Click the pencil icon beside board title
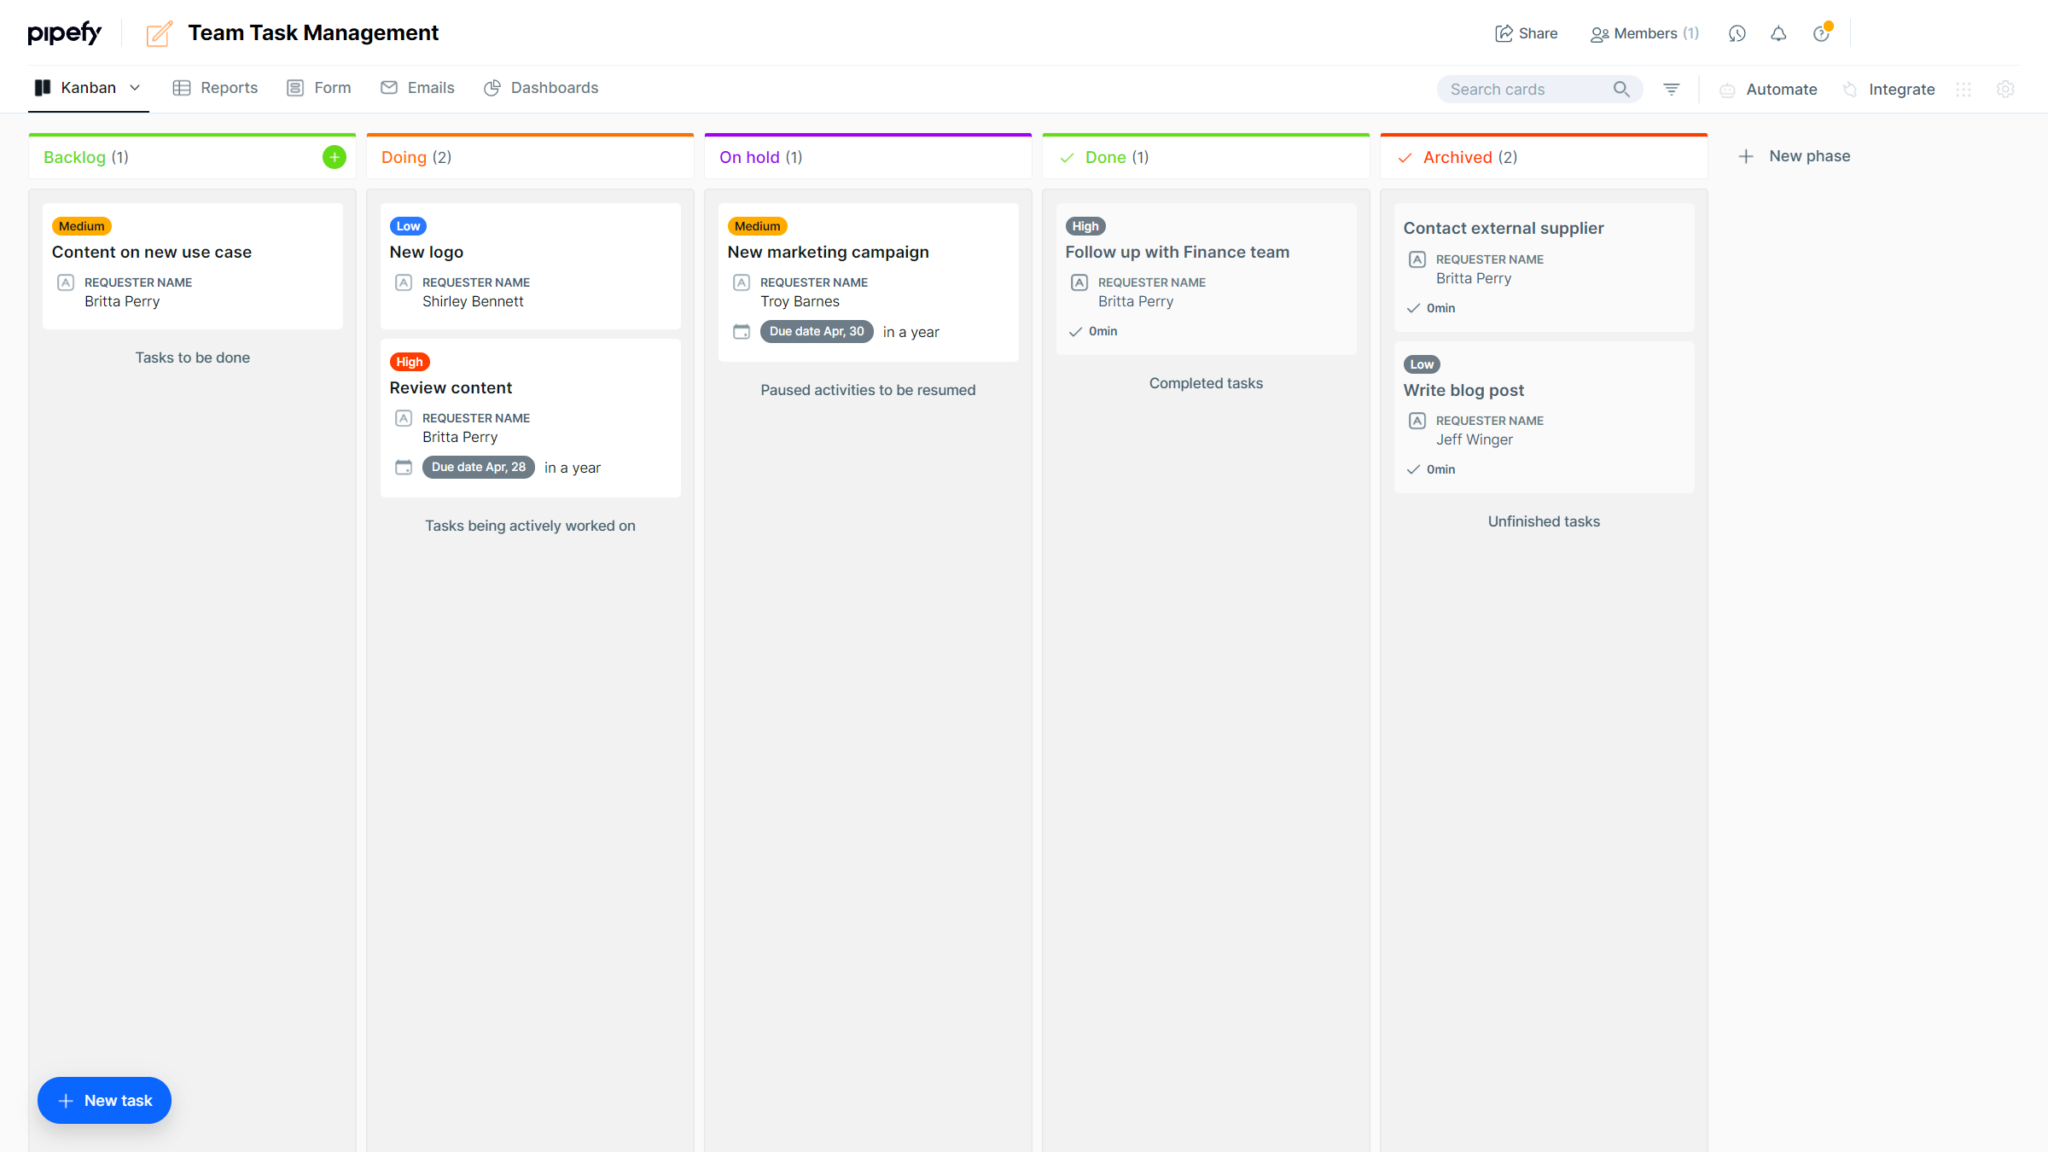The width and height of the screenshot is (2048, 1152). click(159, 33)
